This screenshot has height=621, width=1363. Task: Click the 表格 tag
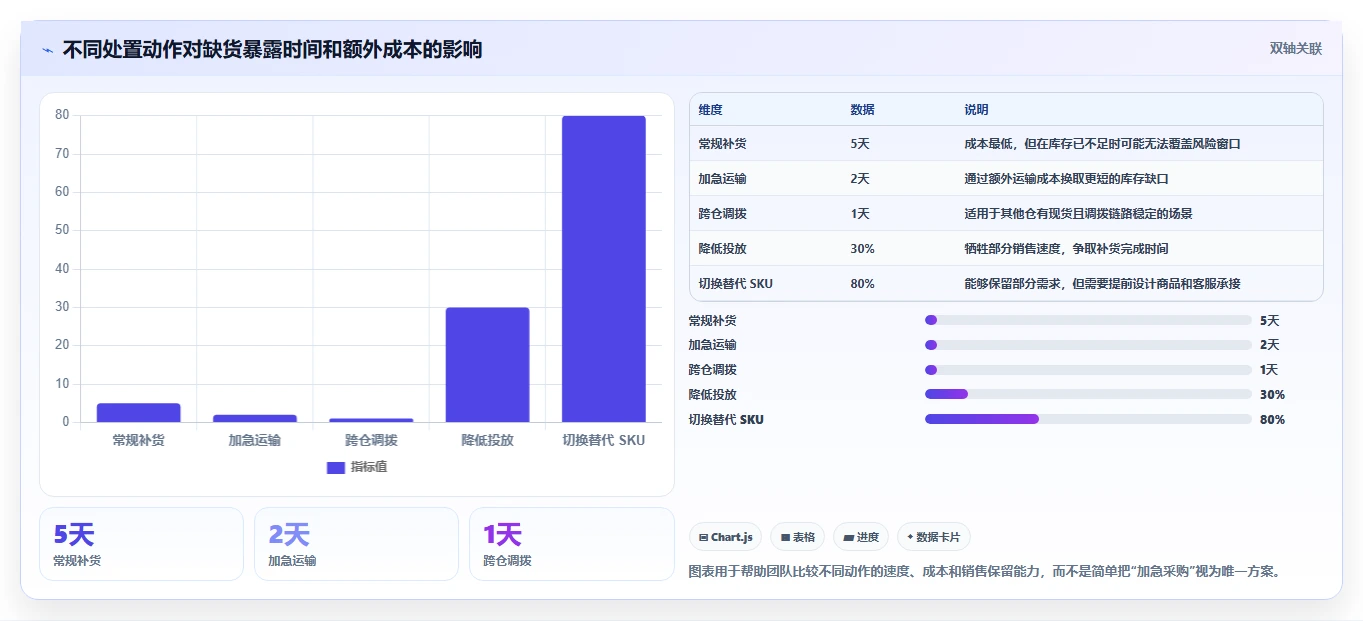pos(797,537)
